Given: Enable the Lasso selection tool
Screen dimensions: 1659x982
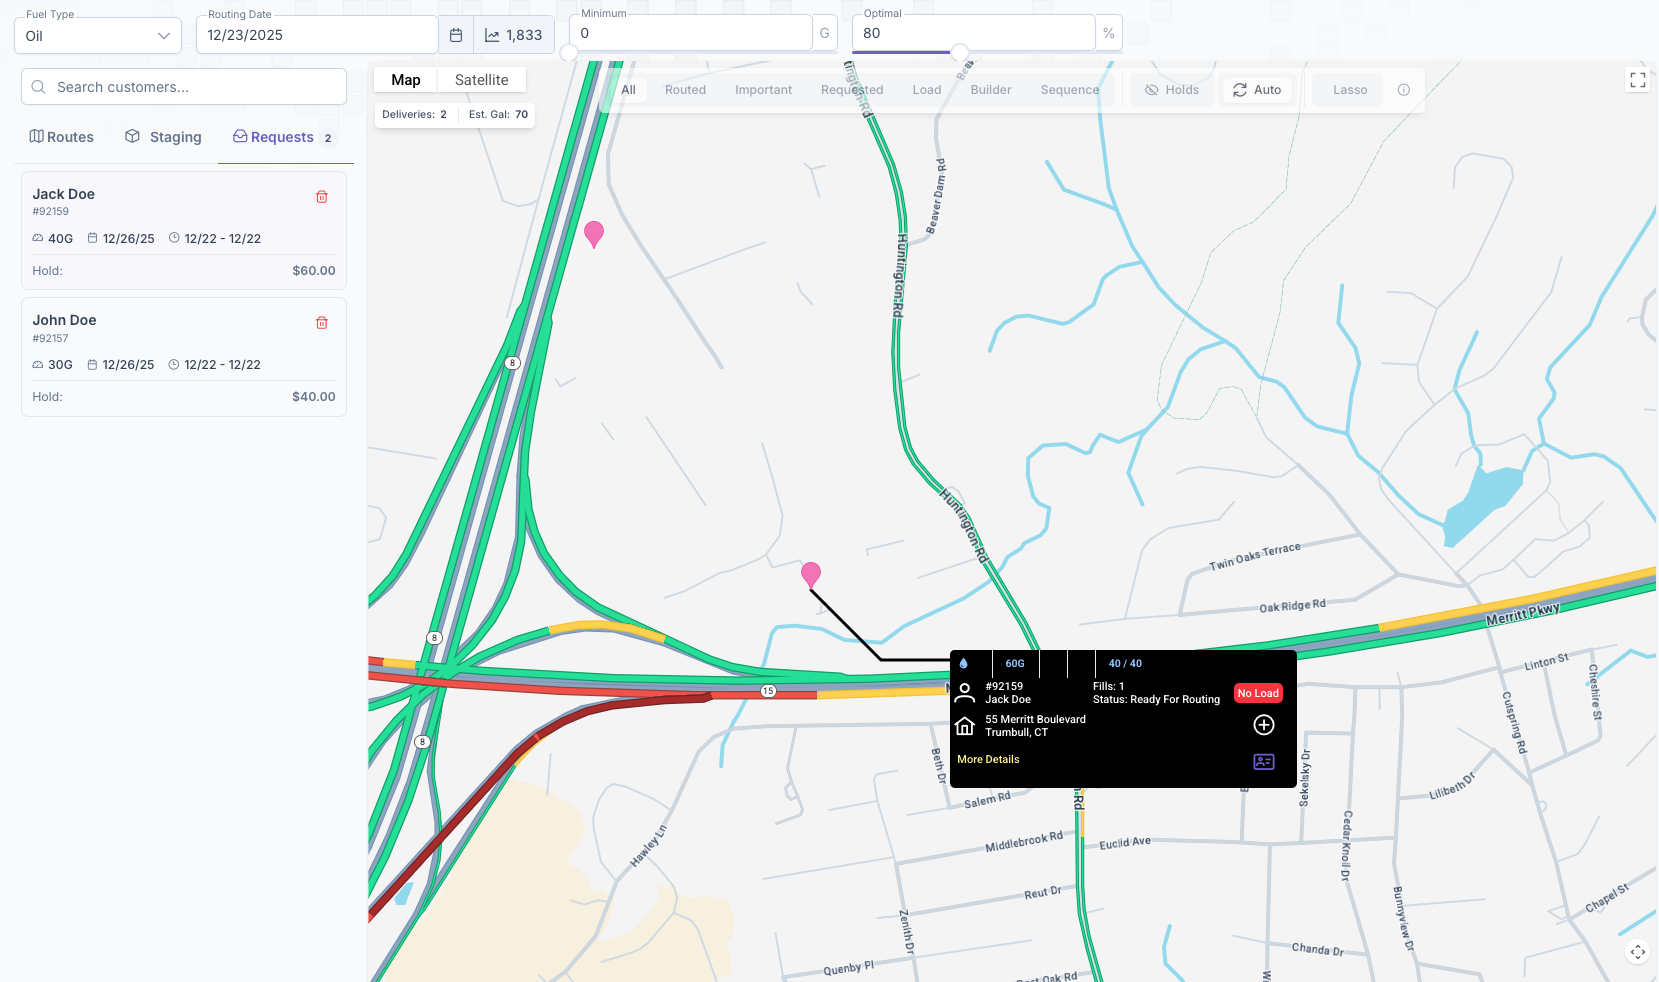Looking at the screenshot, I should coord(1349,90).
